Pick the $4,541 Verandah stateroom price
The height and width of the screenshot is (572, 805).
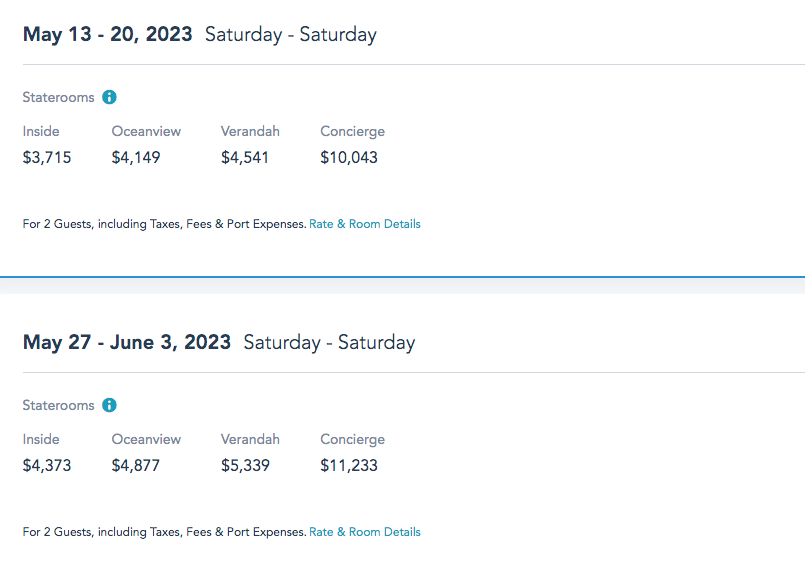click(x=245, y=157)
